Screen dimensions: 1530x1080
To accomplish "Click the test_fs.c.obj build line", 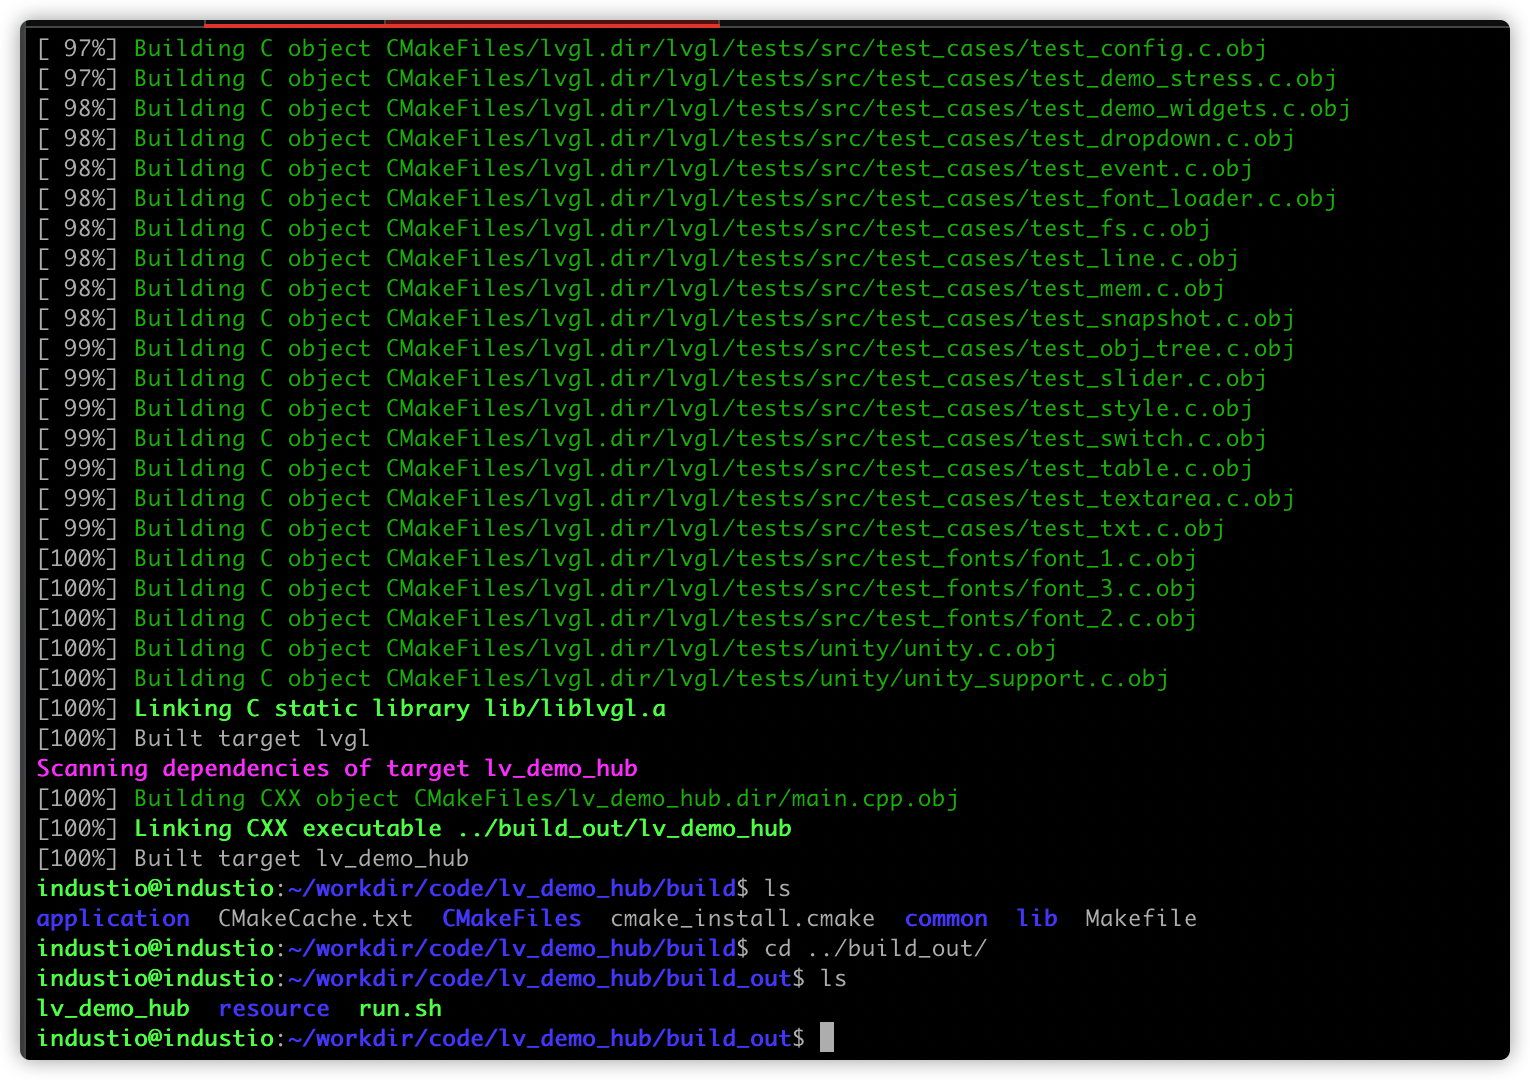I will click(624, 228).
